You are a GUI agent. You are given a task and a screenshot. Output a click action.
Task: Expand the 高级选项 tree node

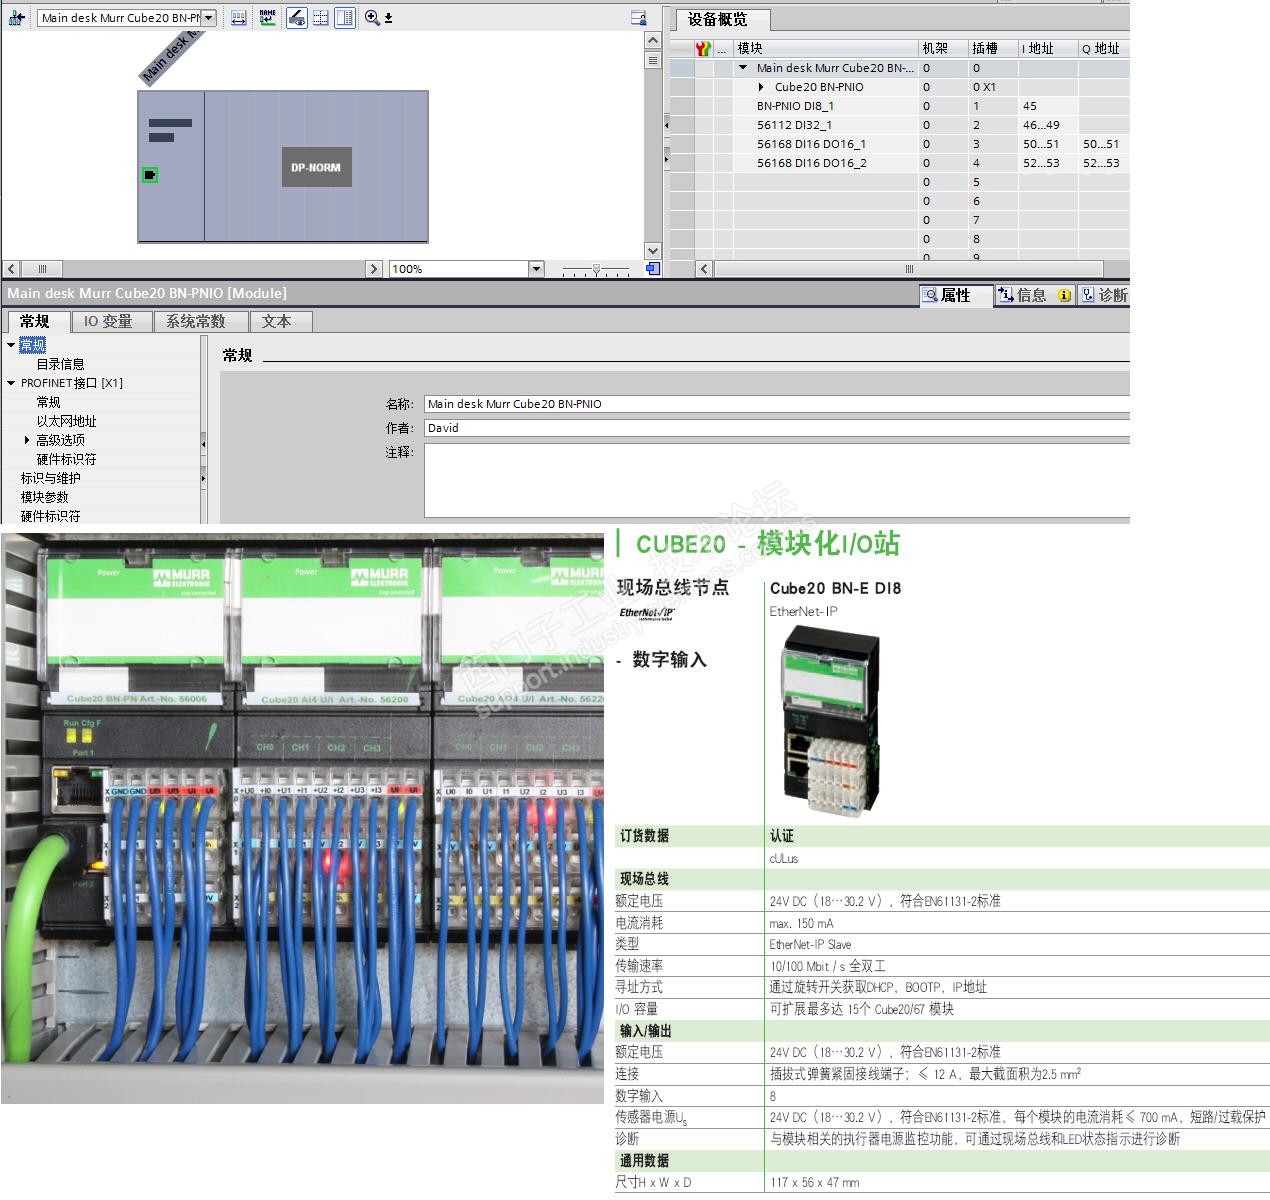tap(27, 440)
